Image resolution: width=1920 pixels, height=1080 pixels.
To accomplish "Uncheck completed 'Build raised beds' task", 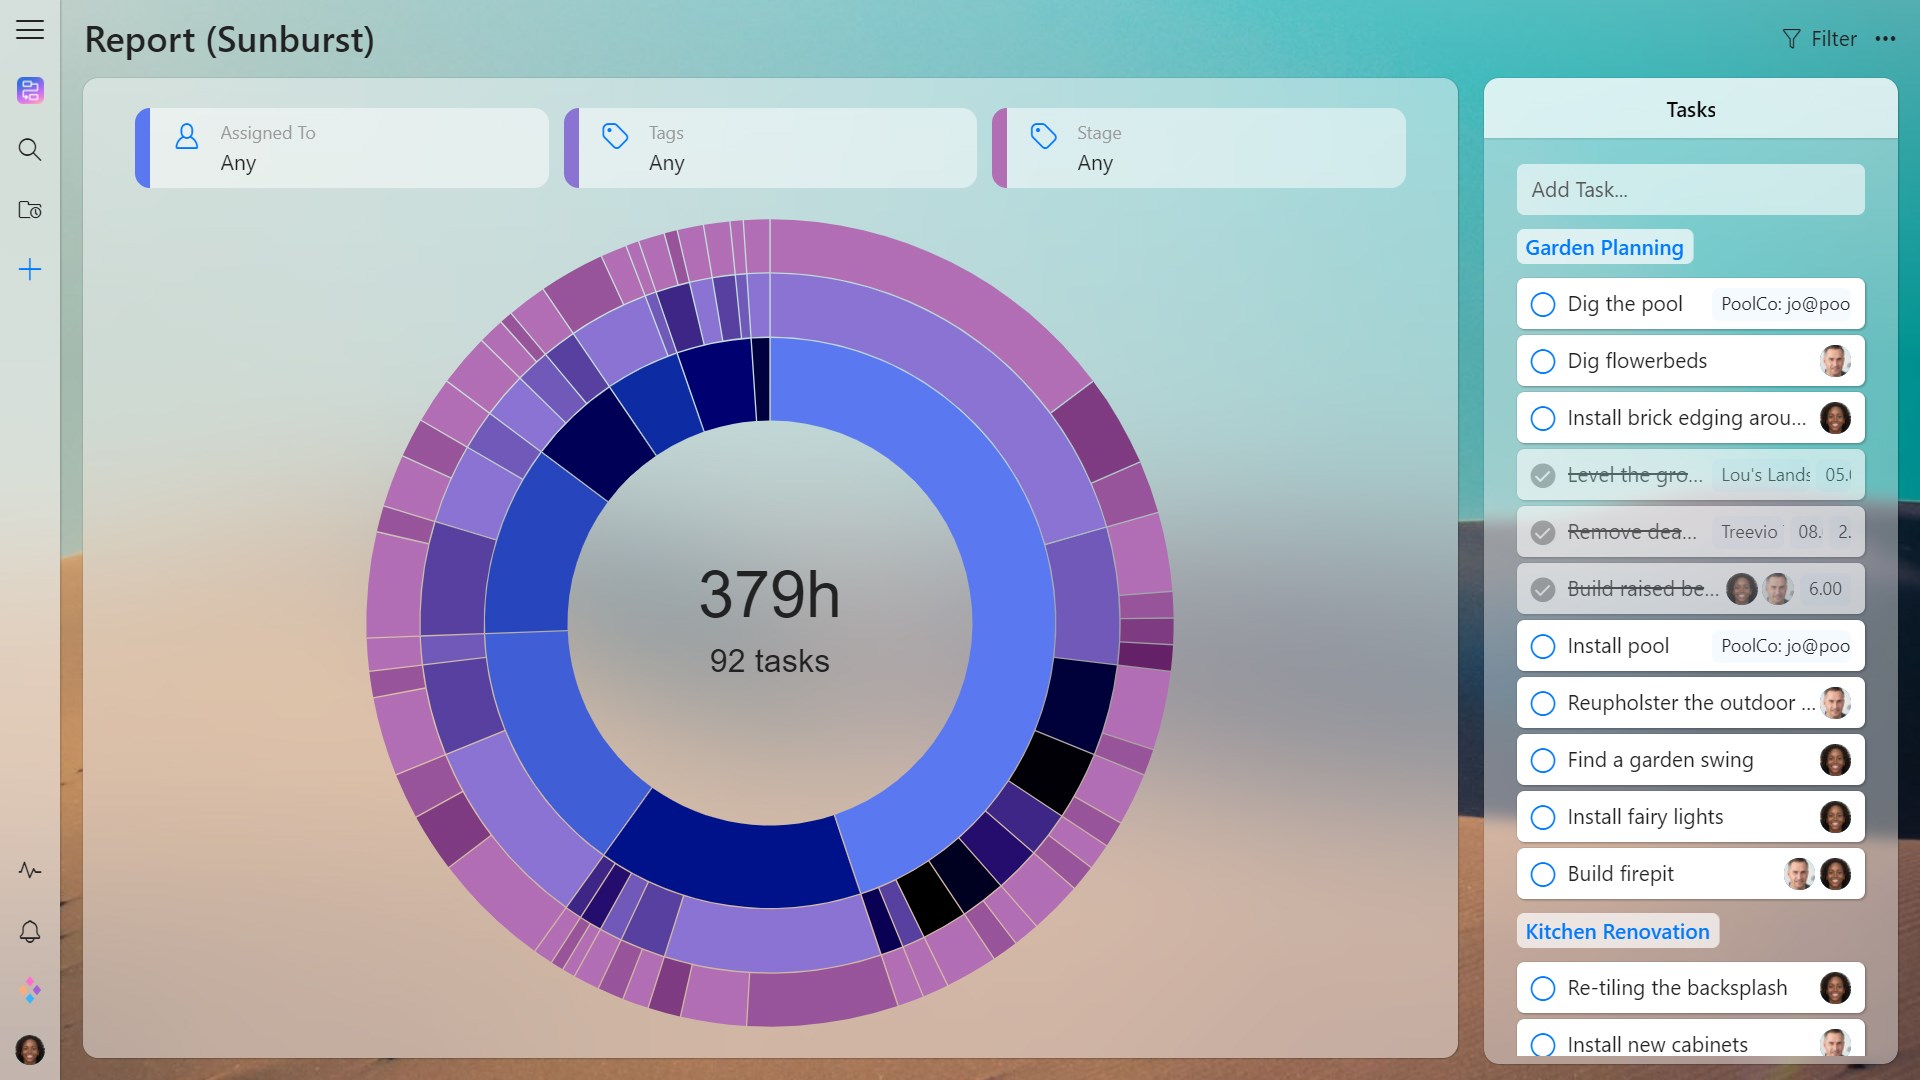I will [1543, 589].
